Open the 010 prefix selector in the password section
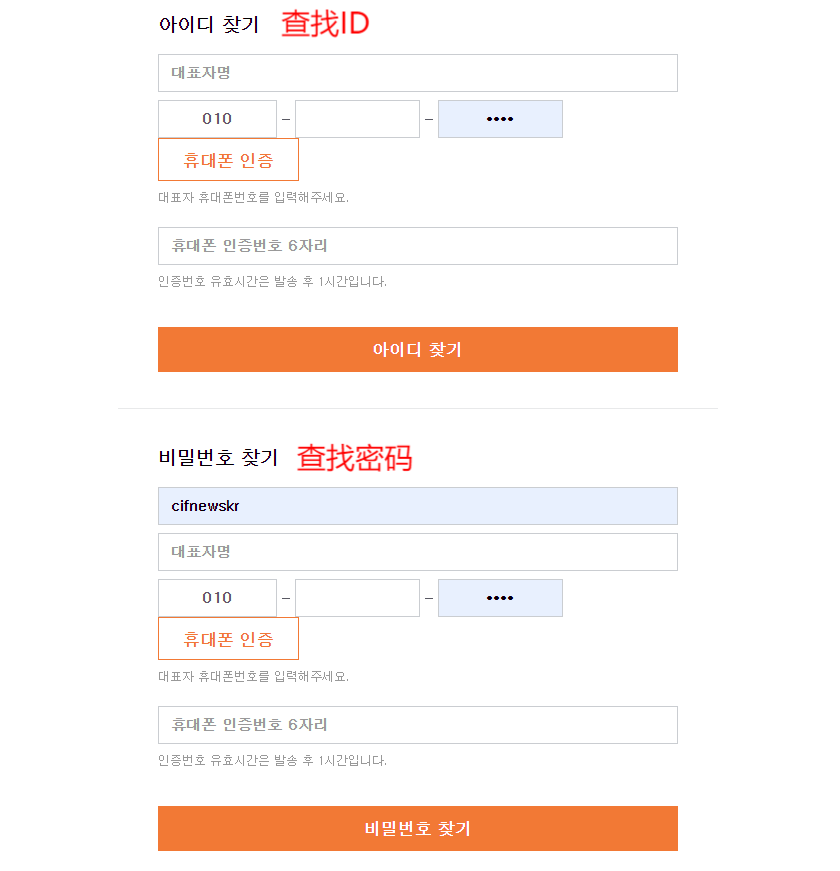 point(216,597)
